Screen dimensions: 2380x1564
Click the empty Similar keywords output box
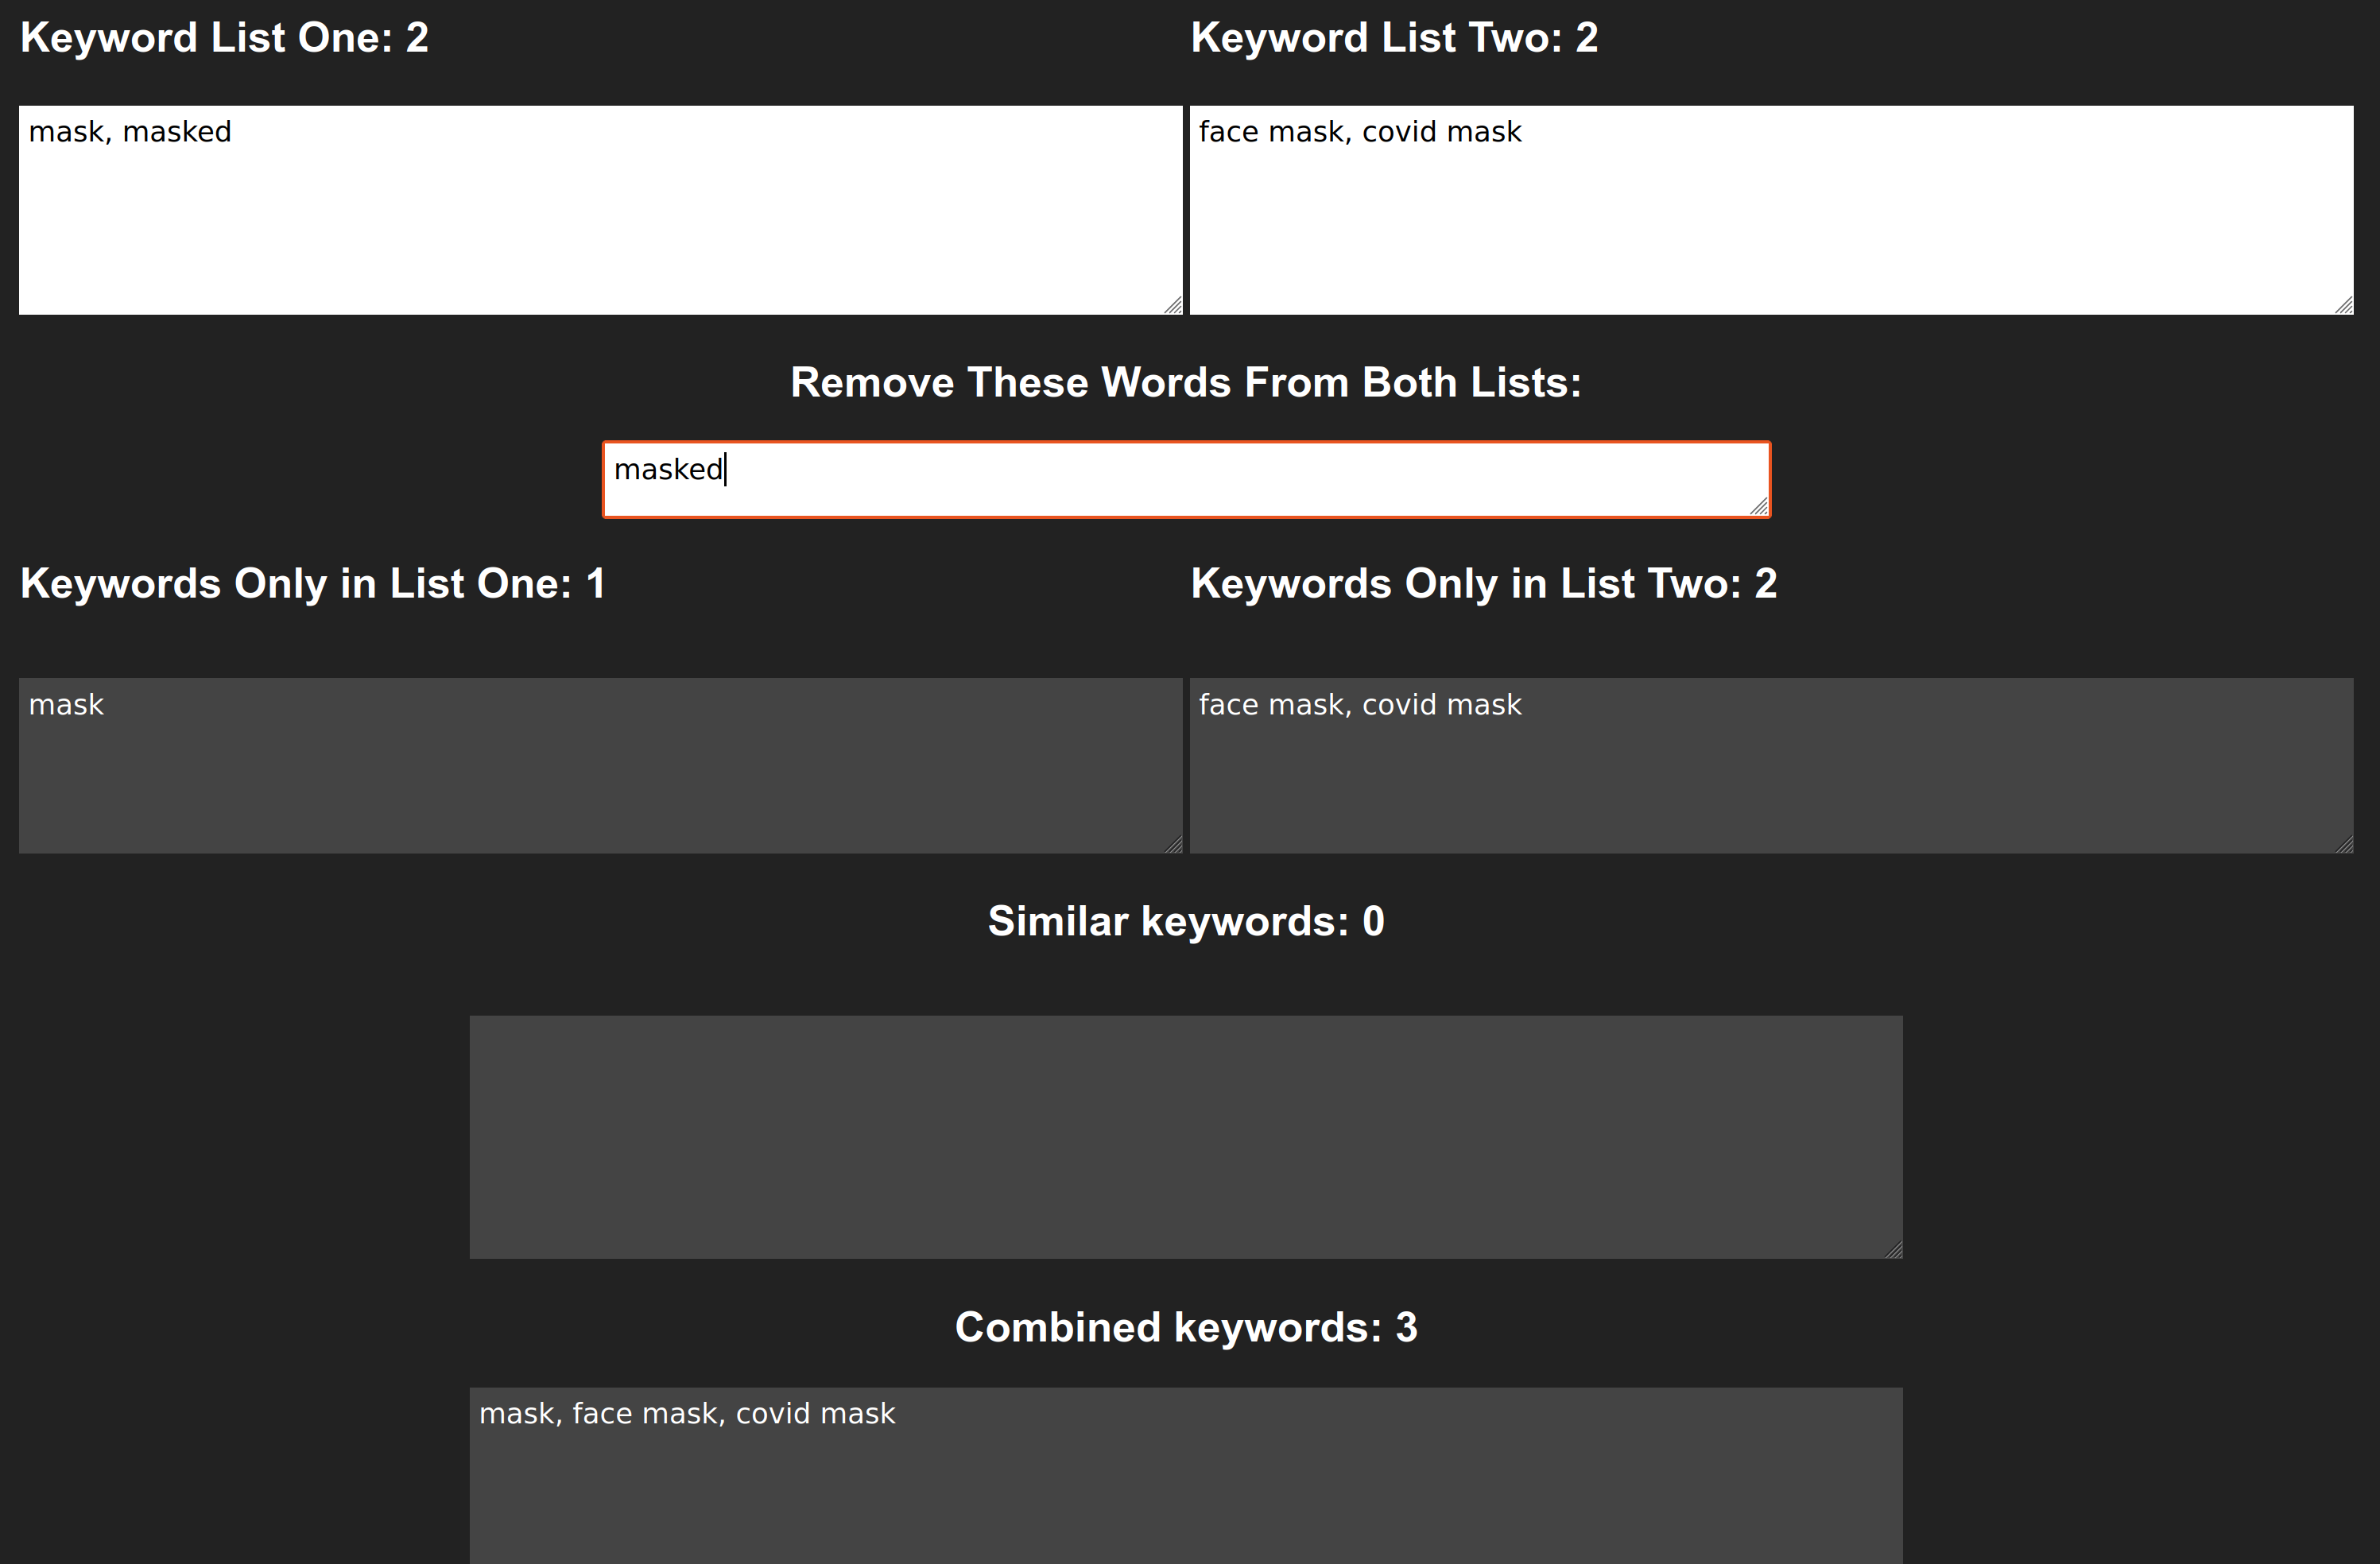point(1185,1137)
